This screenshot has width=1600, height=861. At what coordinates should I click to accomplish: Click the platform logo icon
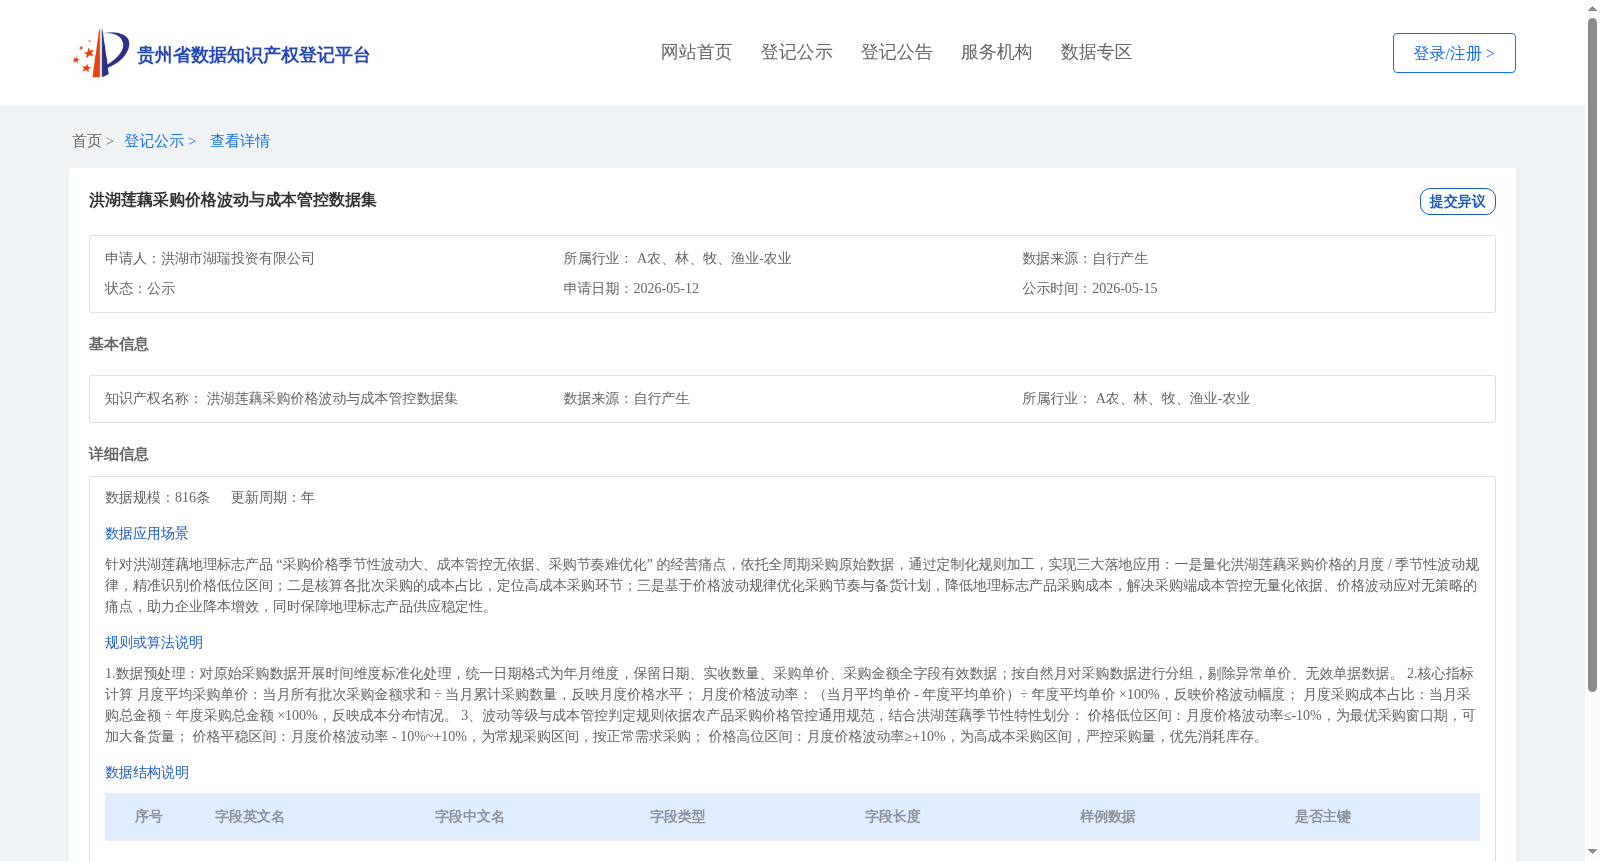pos(101,53)
